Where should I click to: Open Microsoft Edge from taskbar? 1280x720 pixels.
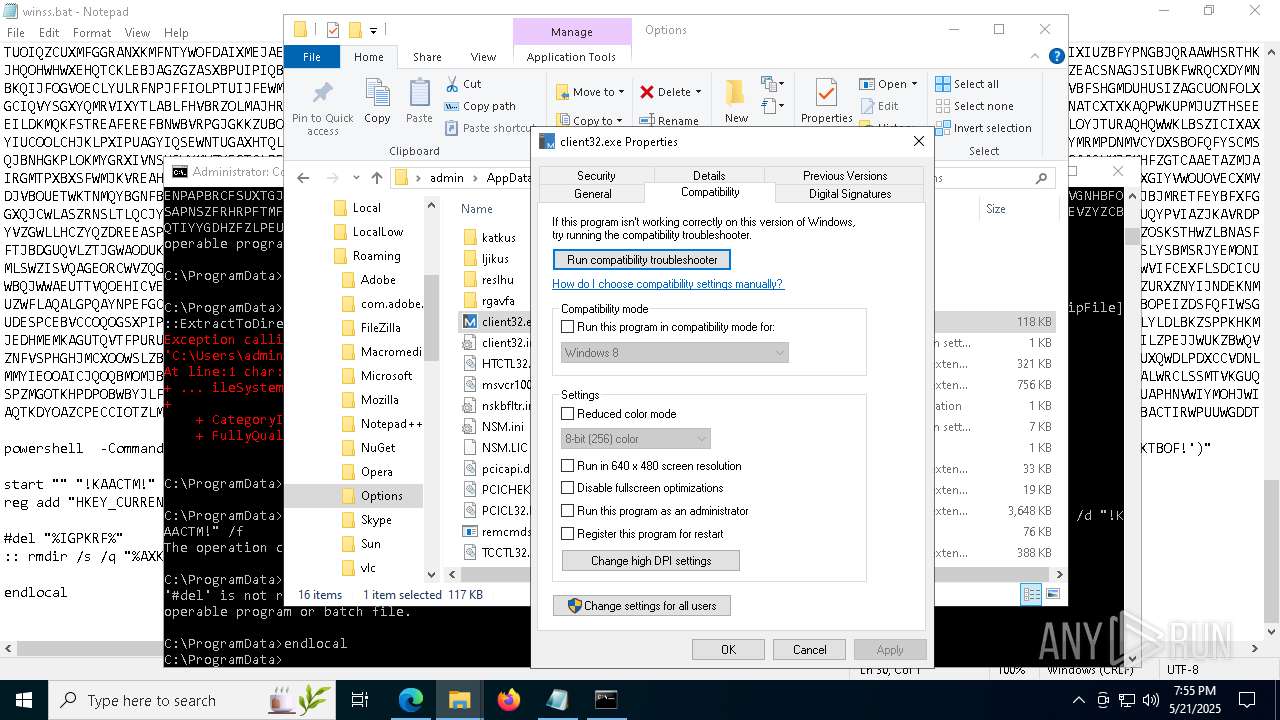pos(411,700)
